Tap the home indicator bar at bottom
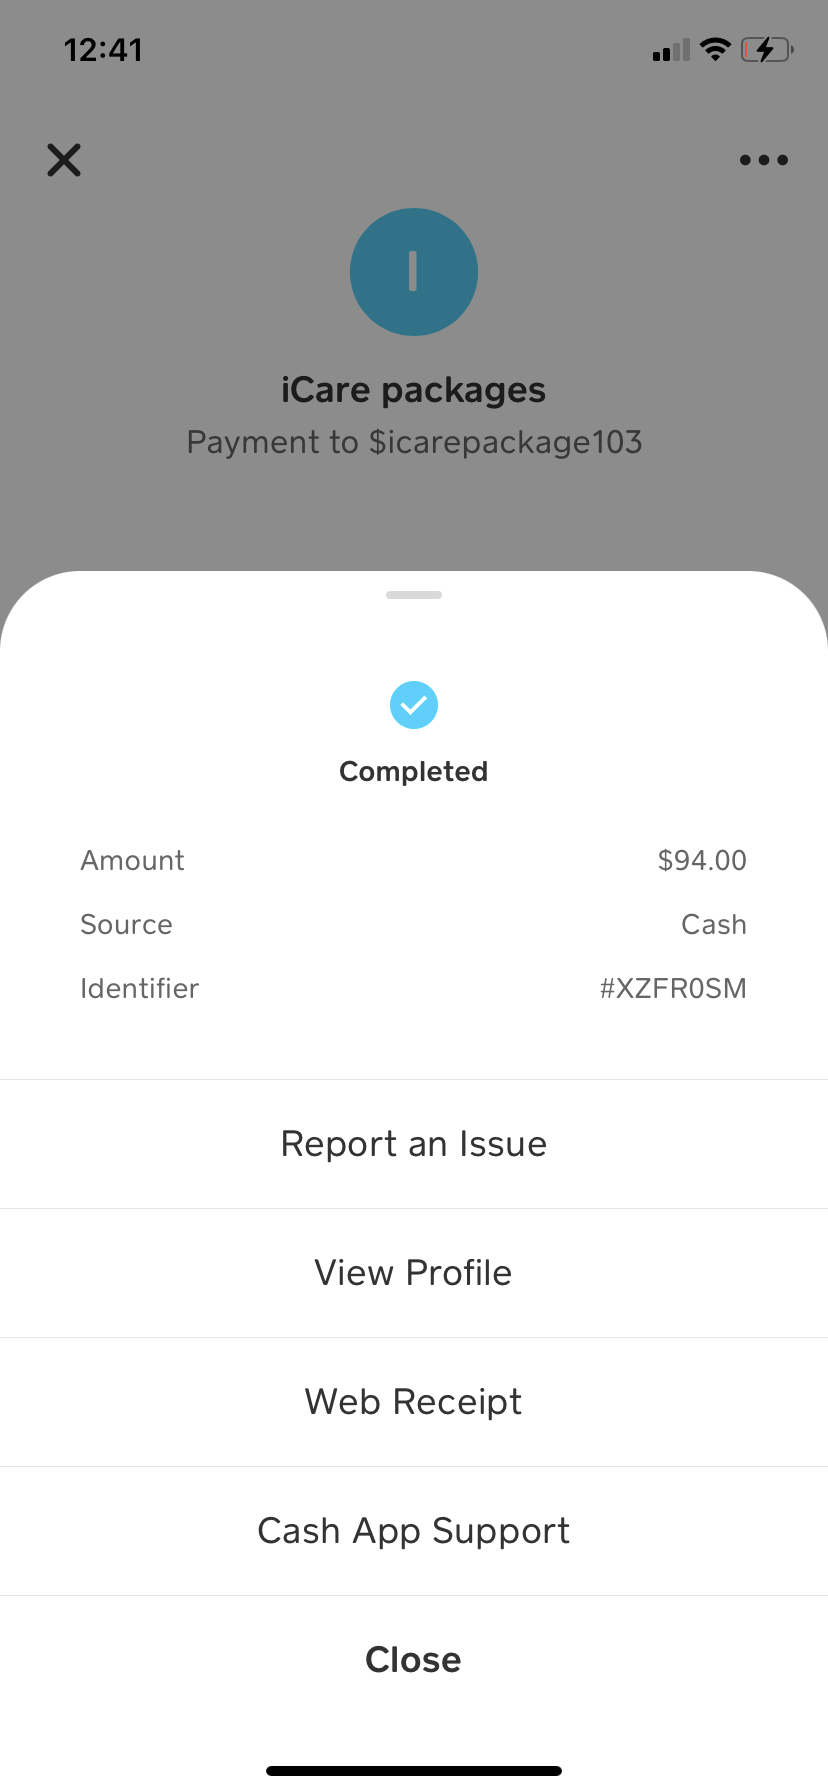This screenshot has height=1792, width=828. (414, 1771)
